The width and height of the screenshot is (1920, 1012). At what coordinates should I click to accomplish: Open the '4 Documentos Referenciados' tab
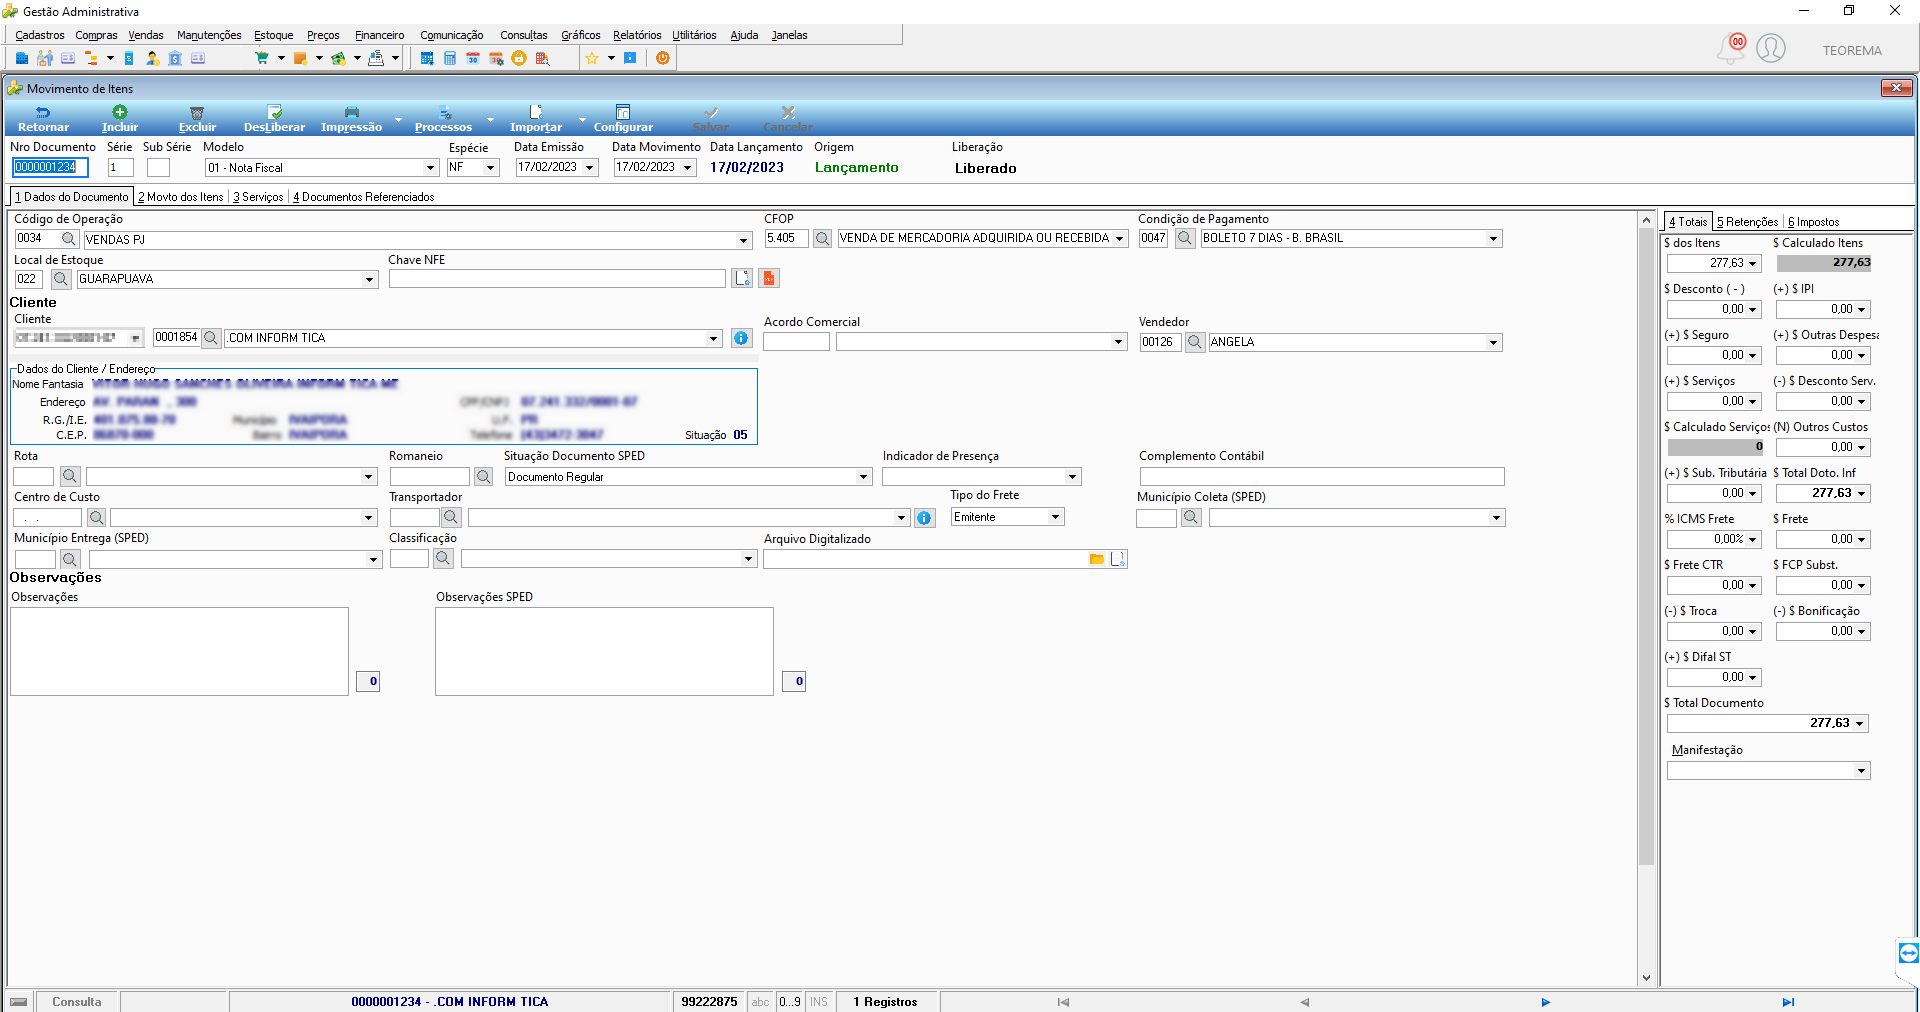pyautogui.click(x=364, y=197)
